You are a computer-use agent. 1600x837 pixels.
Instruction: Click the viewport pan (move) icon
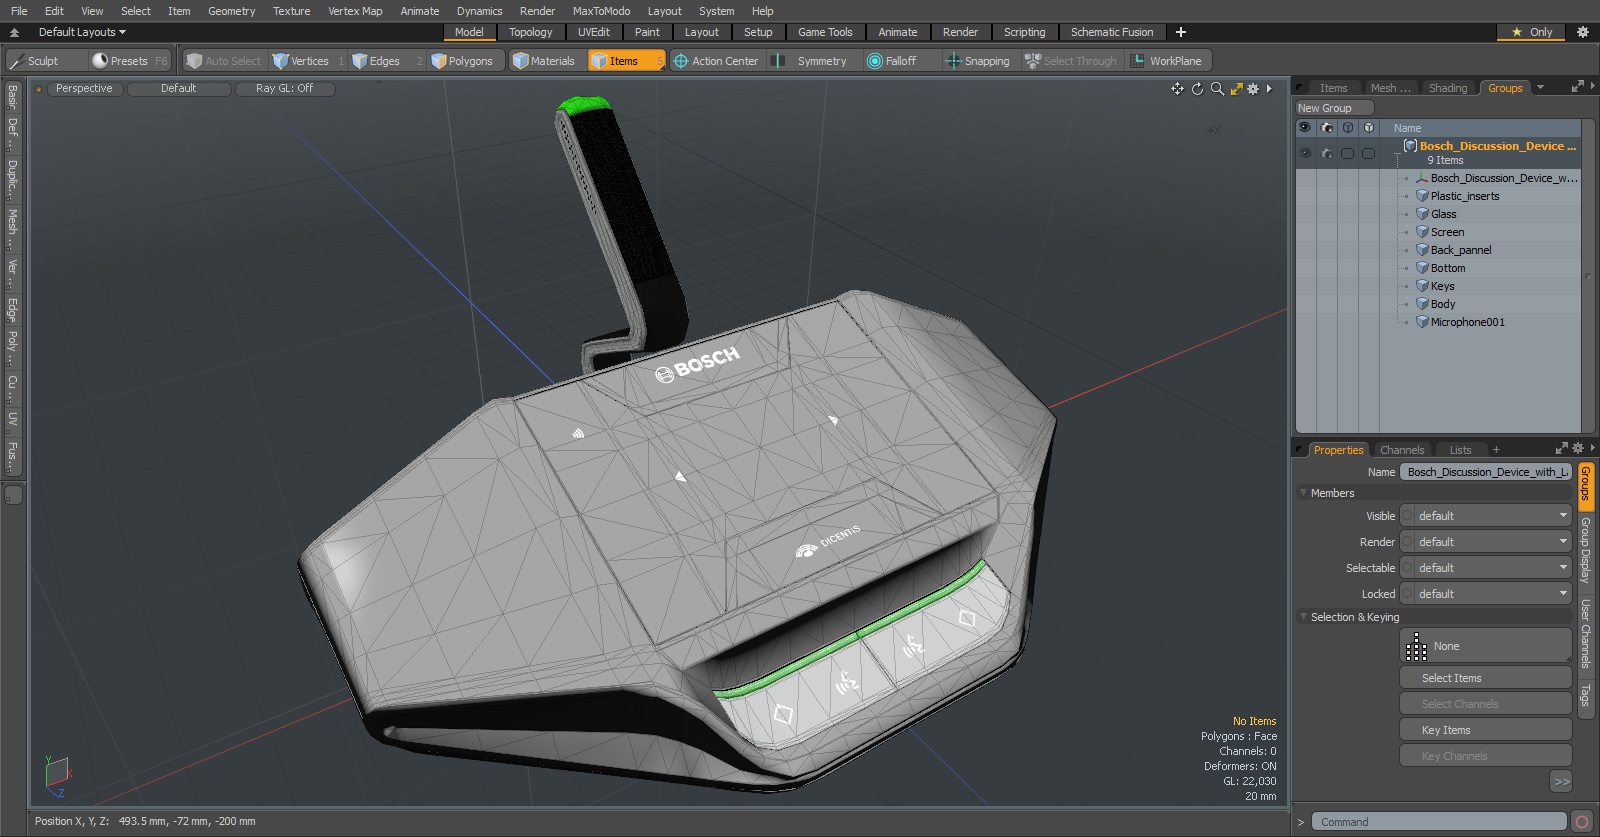(x=1177, y=89)
